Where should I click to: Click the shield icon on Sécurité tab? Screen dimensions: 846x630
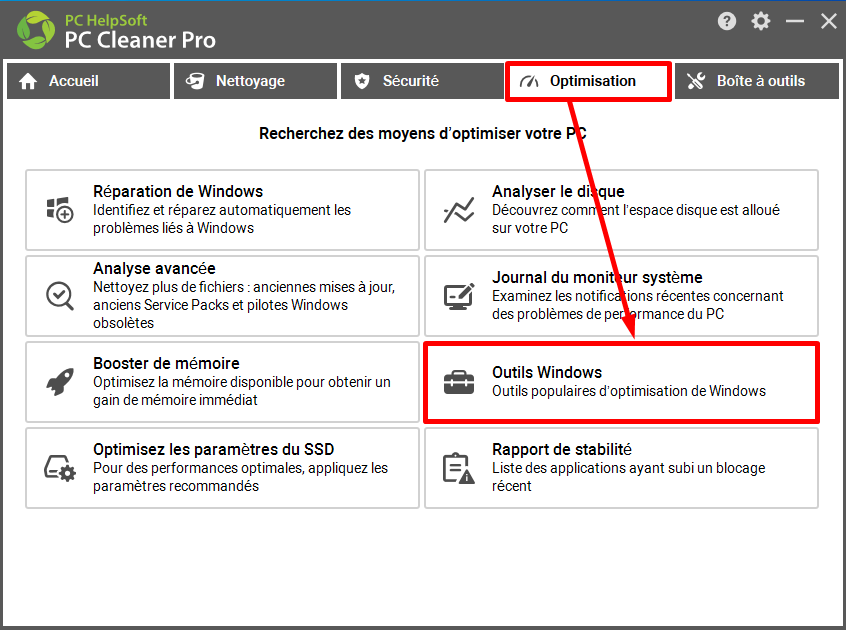(362, 81)
